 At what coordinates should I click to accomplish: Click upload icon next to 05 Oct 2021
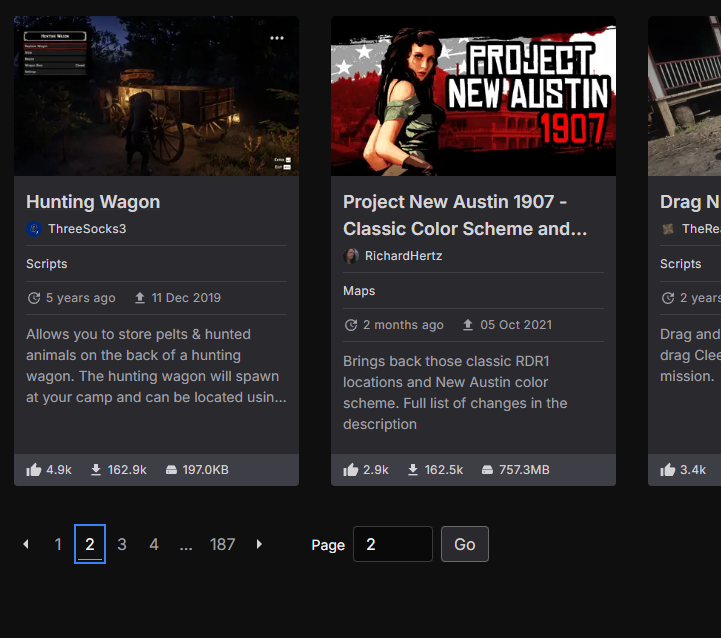point(468,325)
